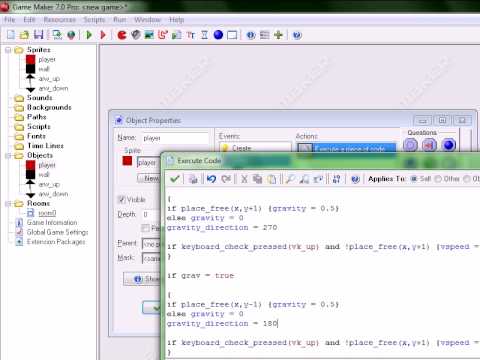The image size is (480, 360).
Task: Paste from clipboard in the code editor
Action: point(272,179)
